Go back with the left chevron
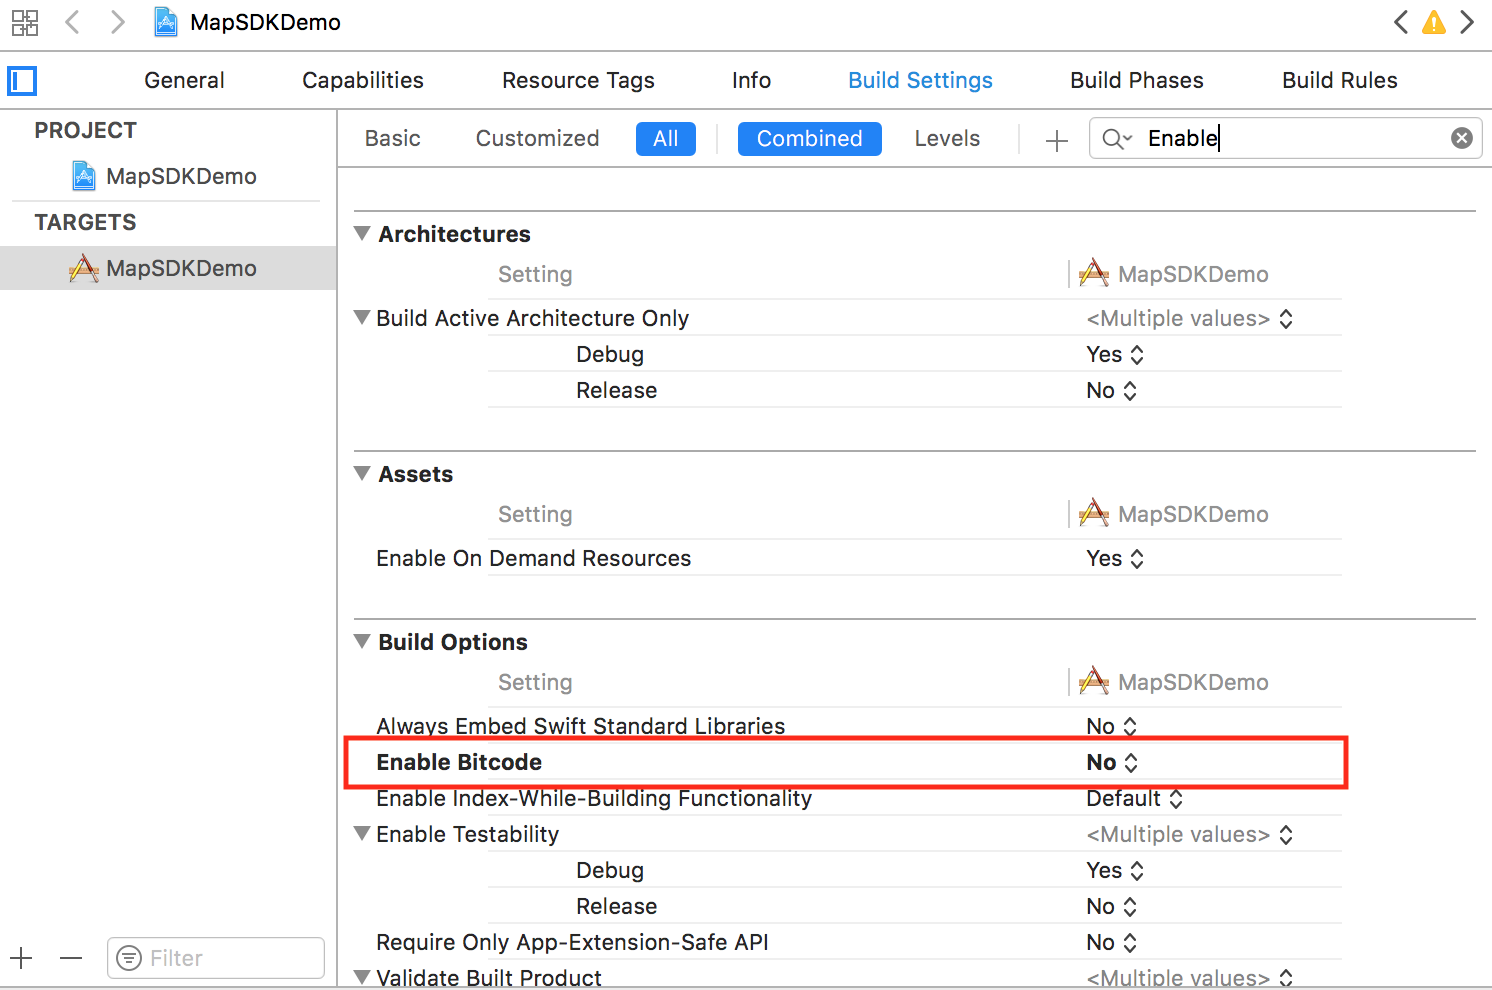 (72, 22)
